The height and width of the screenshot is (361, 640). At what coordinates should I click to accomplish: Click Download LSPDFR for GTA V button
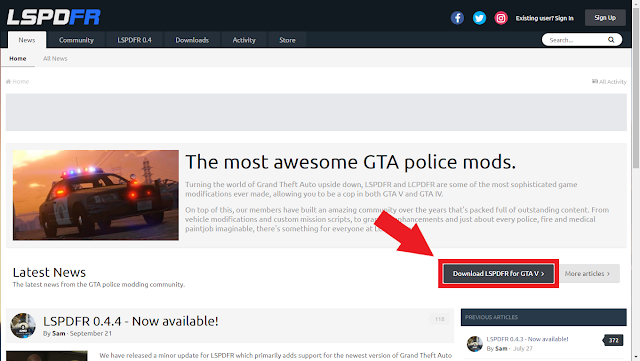click(498, 274)
